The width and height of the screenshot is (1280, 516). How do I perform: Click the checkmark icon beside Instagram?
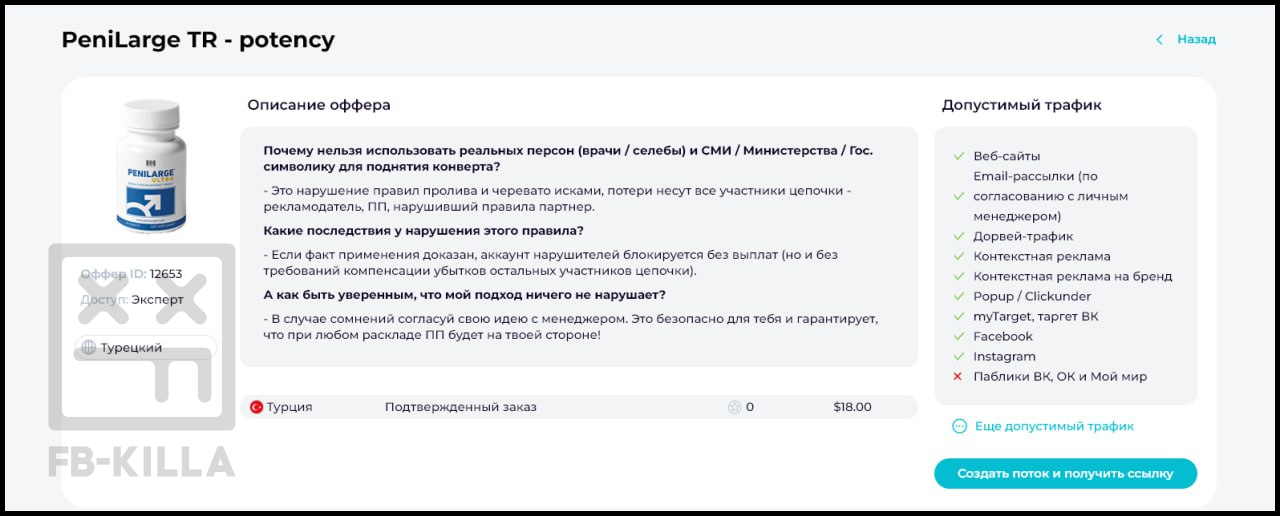[x=958, y=357]
